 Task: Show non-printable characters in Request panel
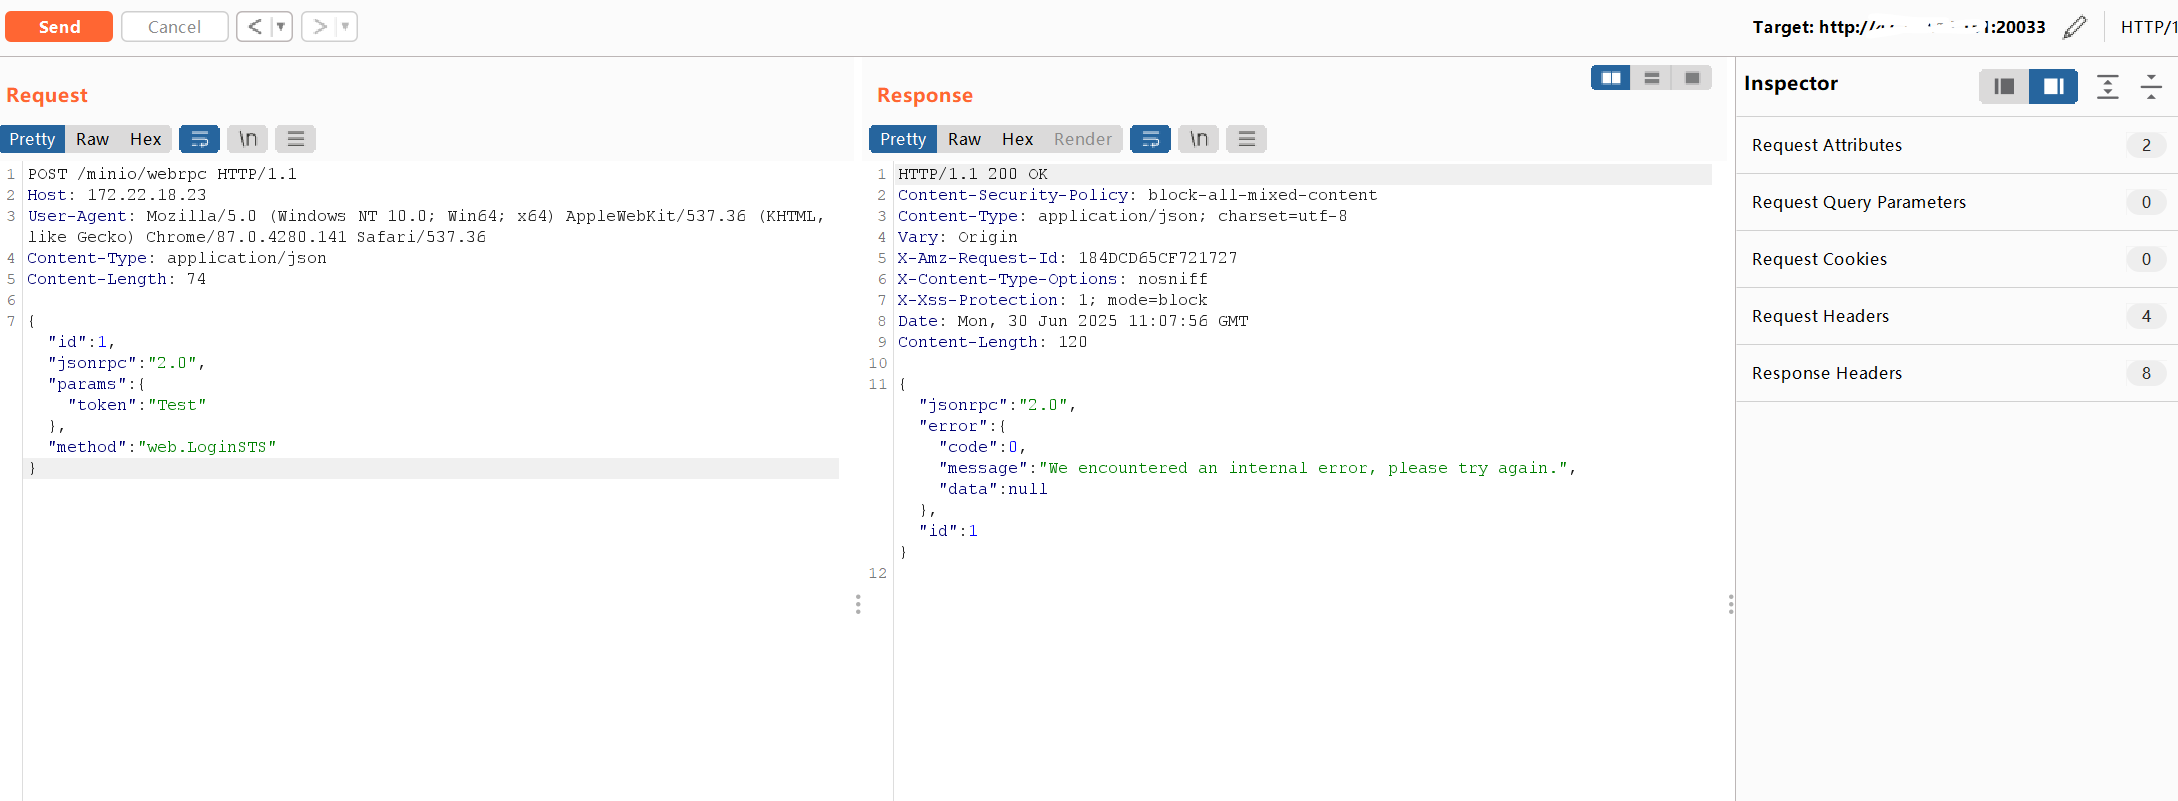pos(247,139)
